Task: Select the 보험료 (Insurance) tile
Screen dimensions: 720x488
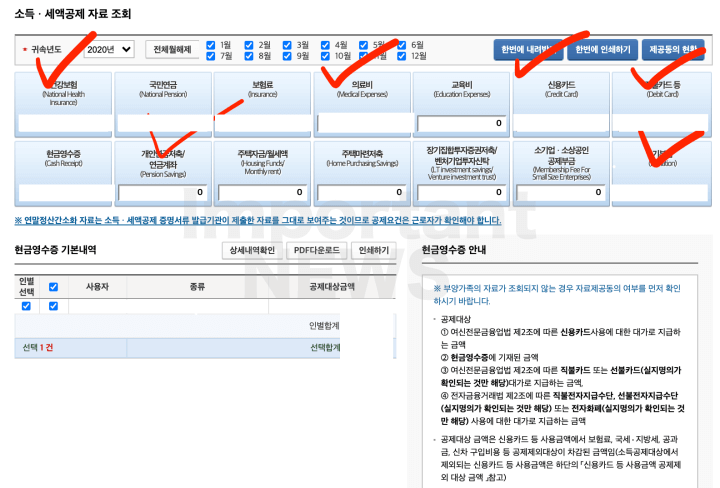Action: [263, 105]
